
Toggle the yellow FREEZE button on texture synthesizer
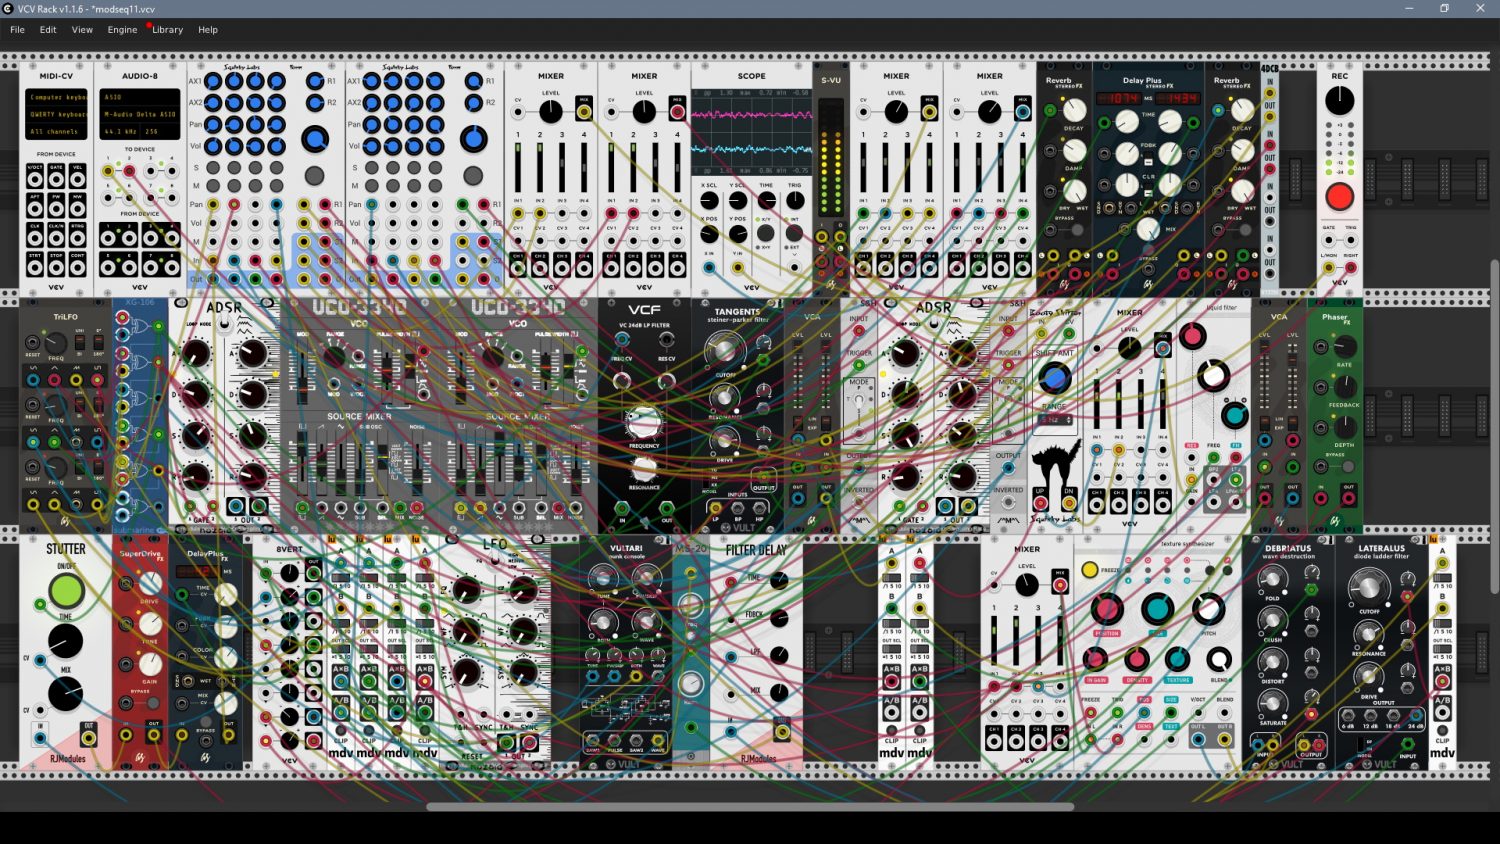pos(1089,570)
